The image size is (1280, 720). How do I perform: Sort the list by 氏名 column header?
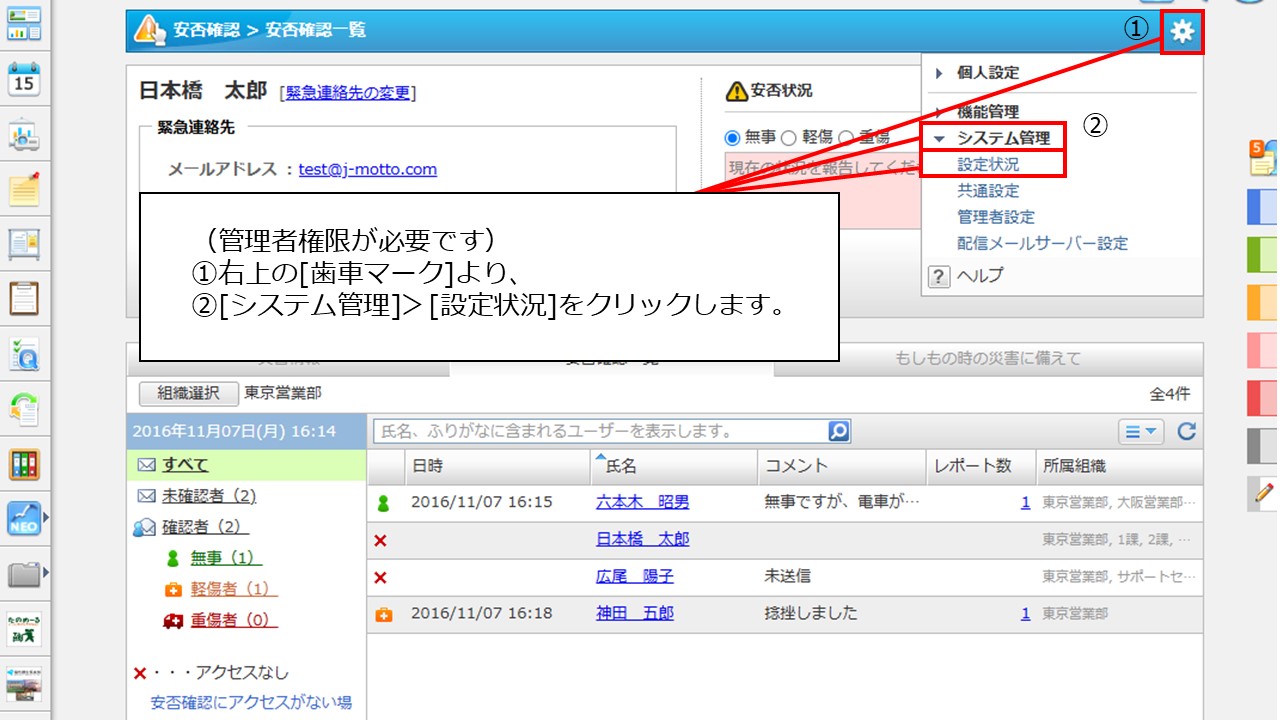(675, 466)
